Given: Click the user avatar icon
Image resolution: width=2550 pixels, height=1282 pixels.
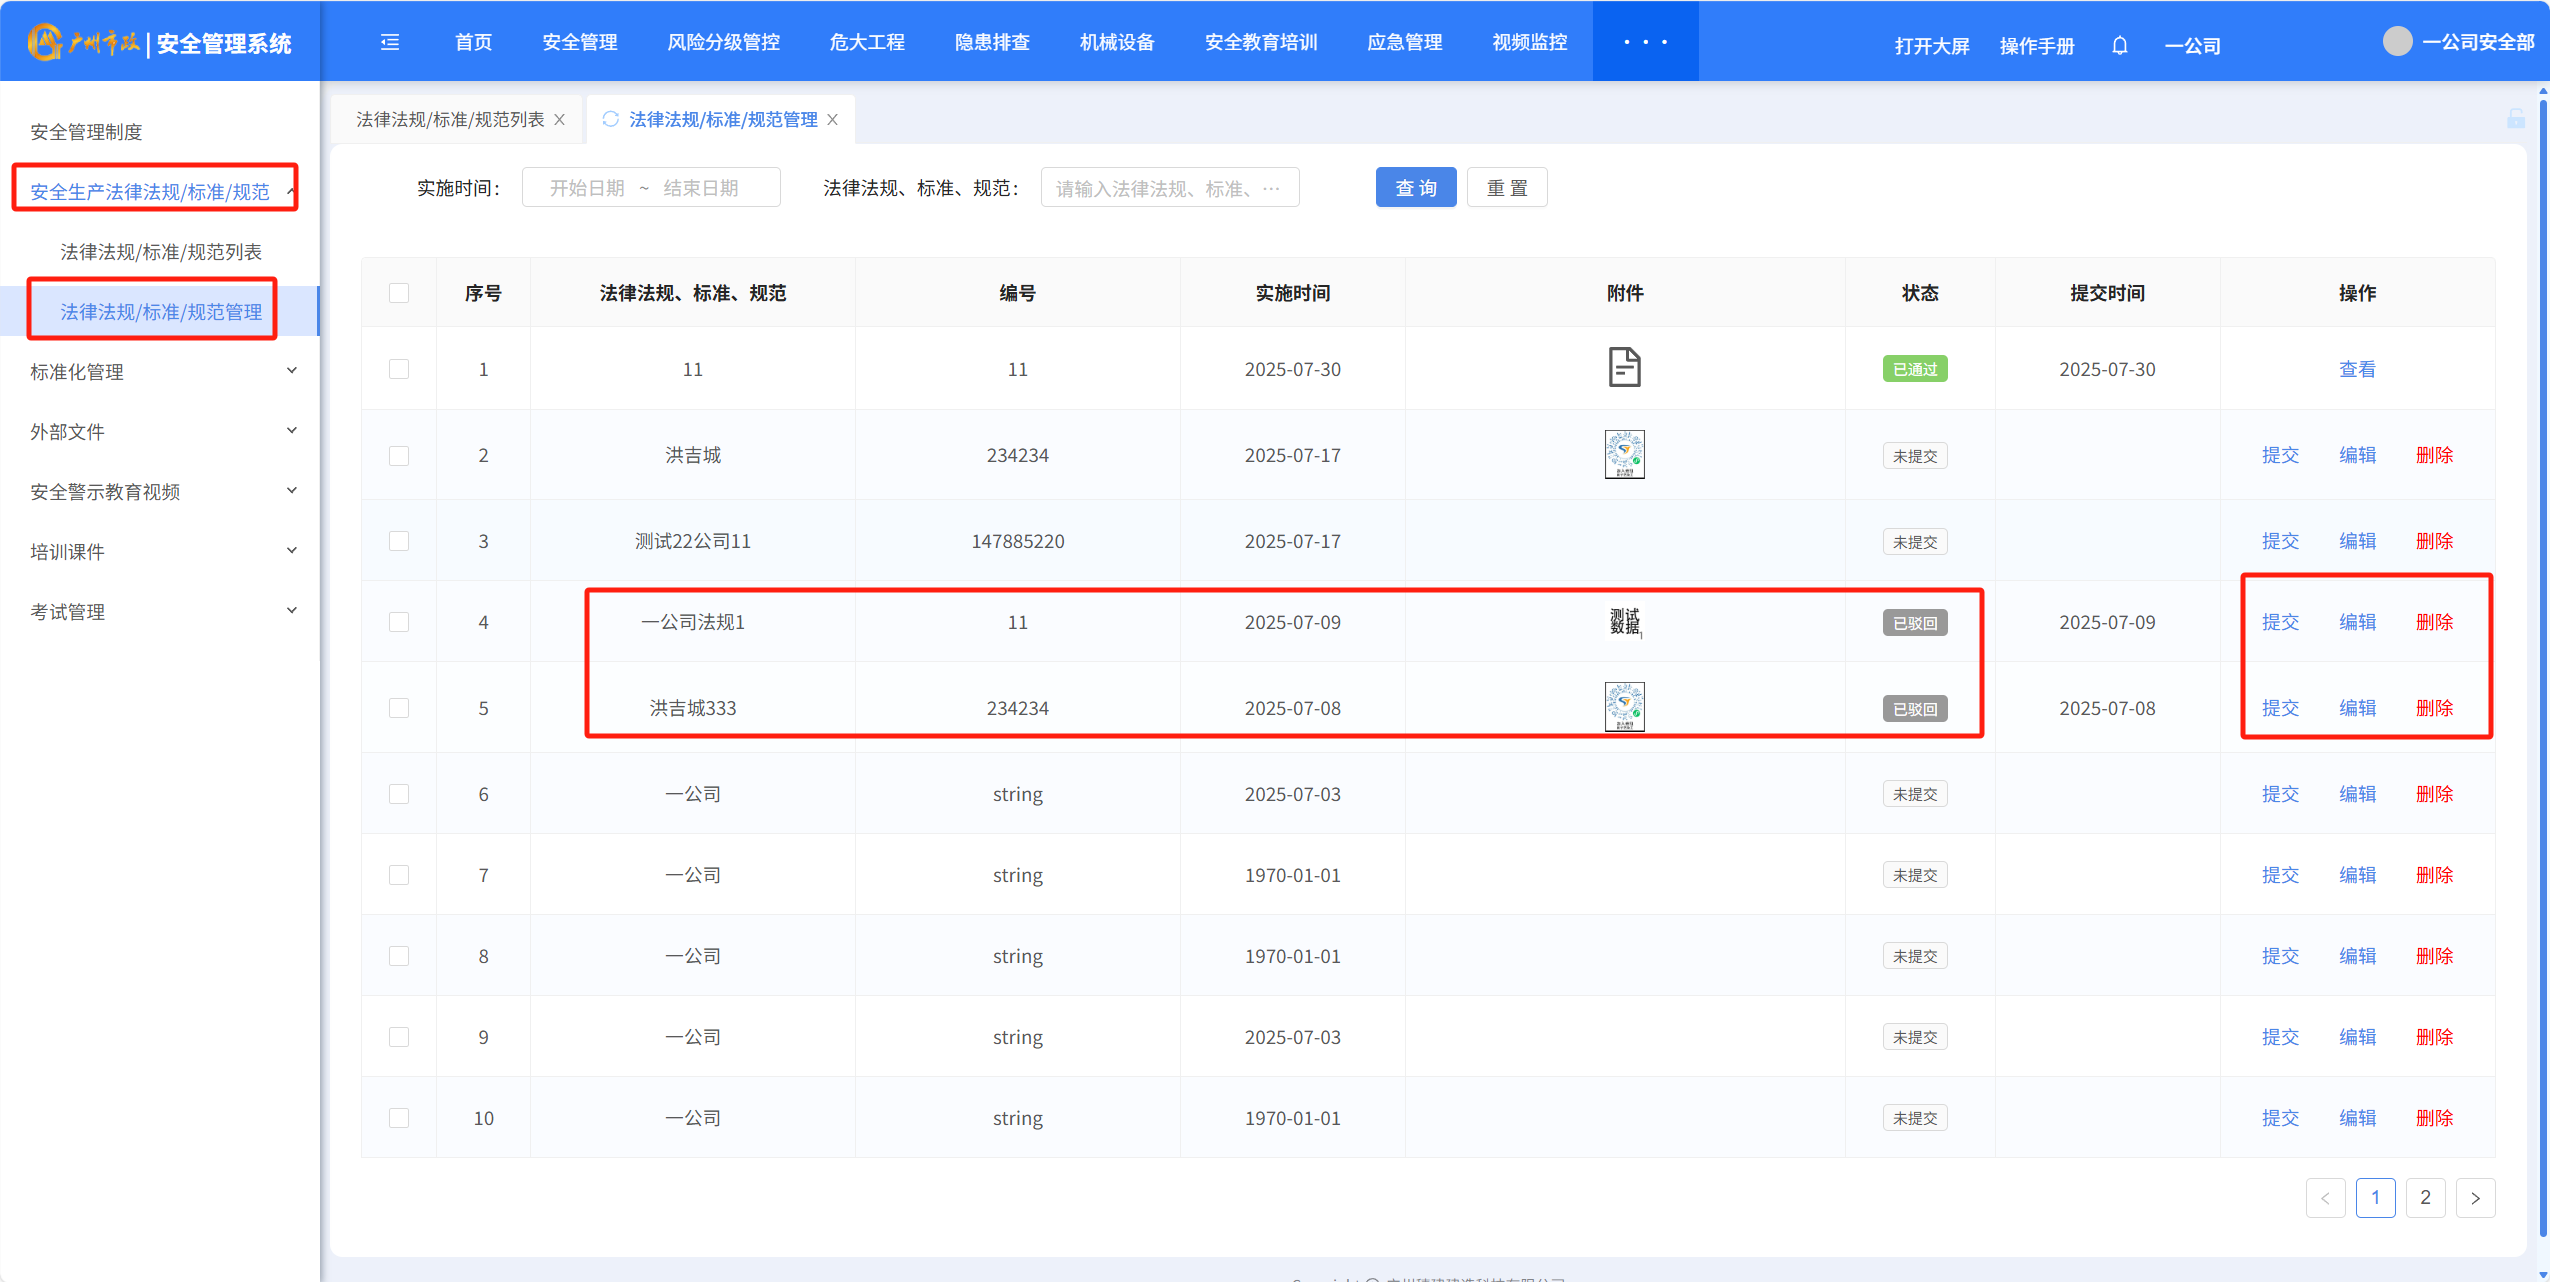Looking at the screenshot, I should click(x=2397, y=42).
